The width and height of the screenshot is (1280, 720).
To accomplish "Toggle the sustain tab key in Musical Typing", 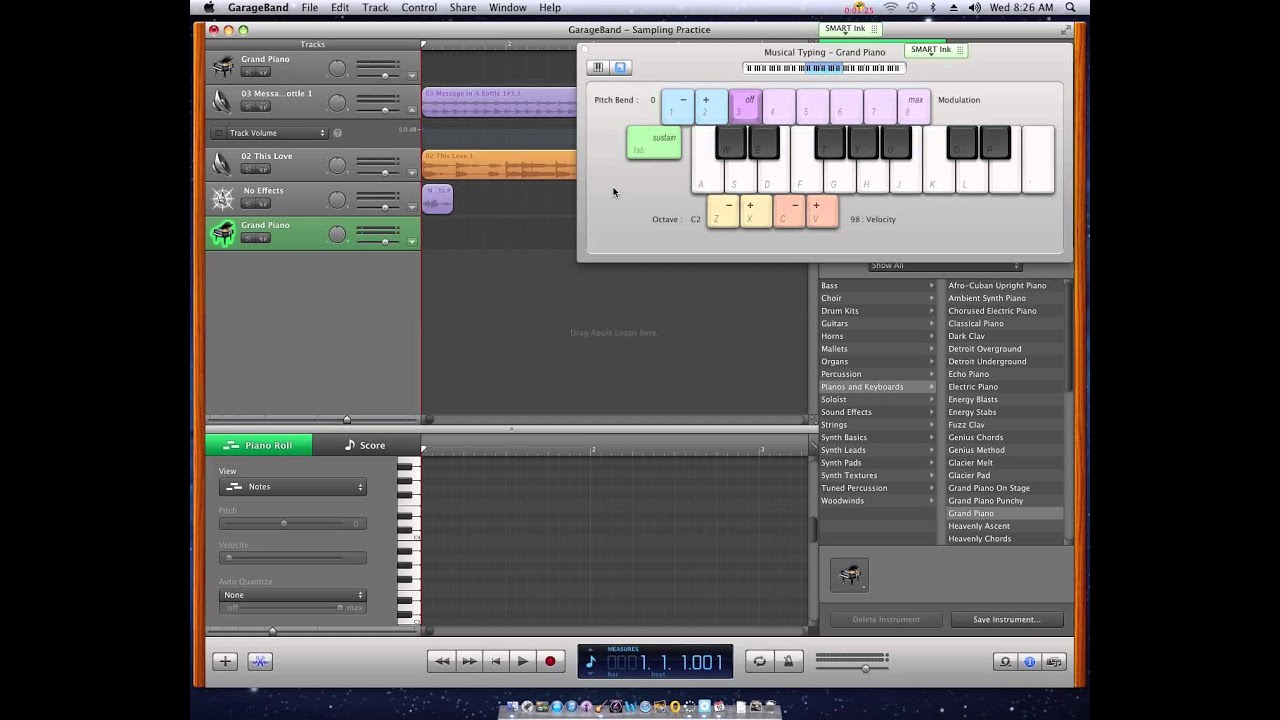I will tap(654, 142).
